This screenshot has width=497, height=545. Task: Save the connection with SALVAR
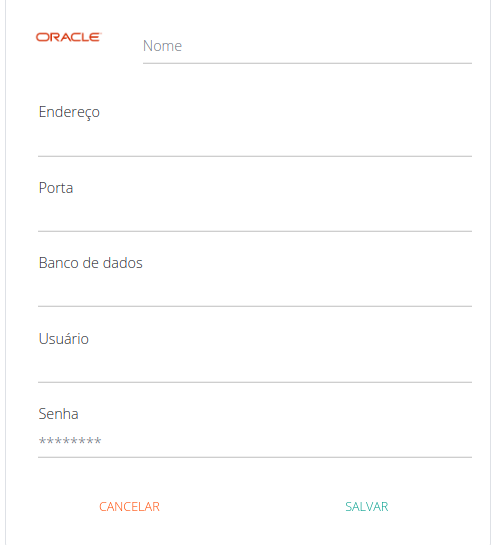367,507
